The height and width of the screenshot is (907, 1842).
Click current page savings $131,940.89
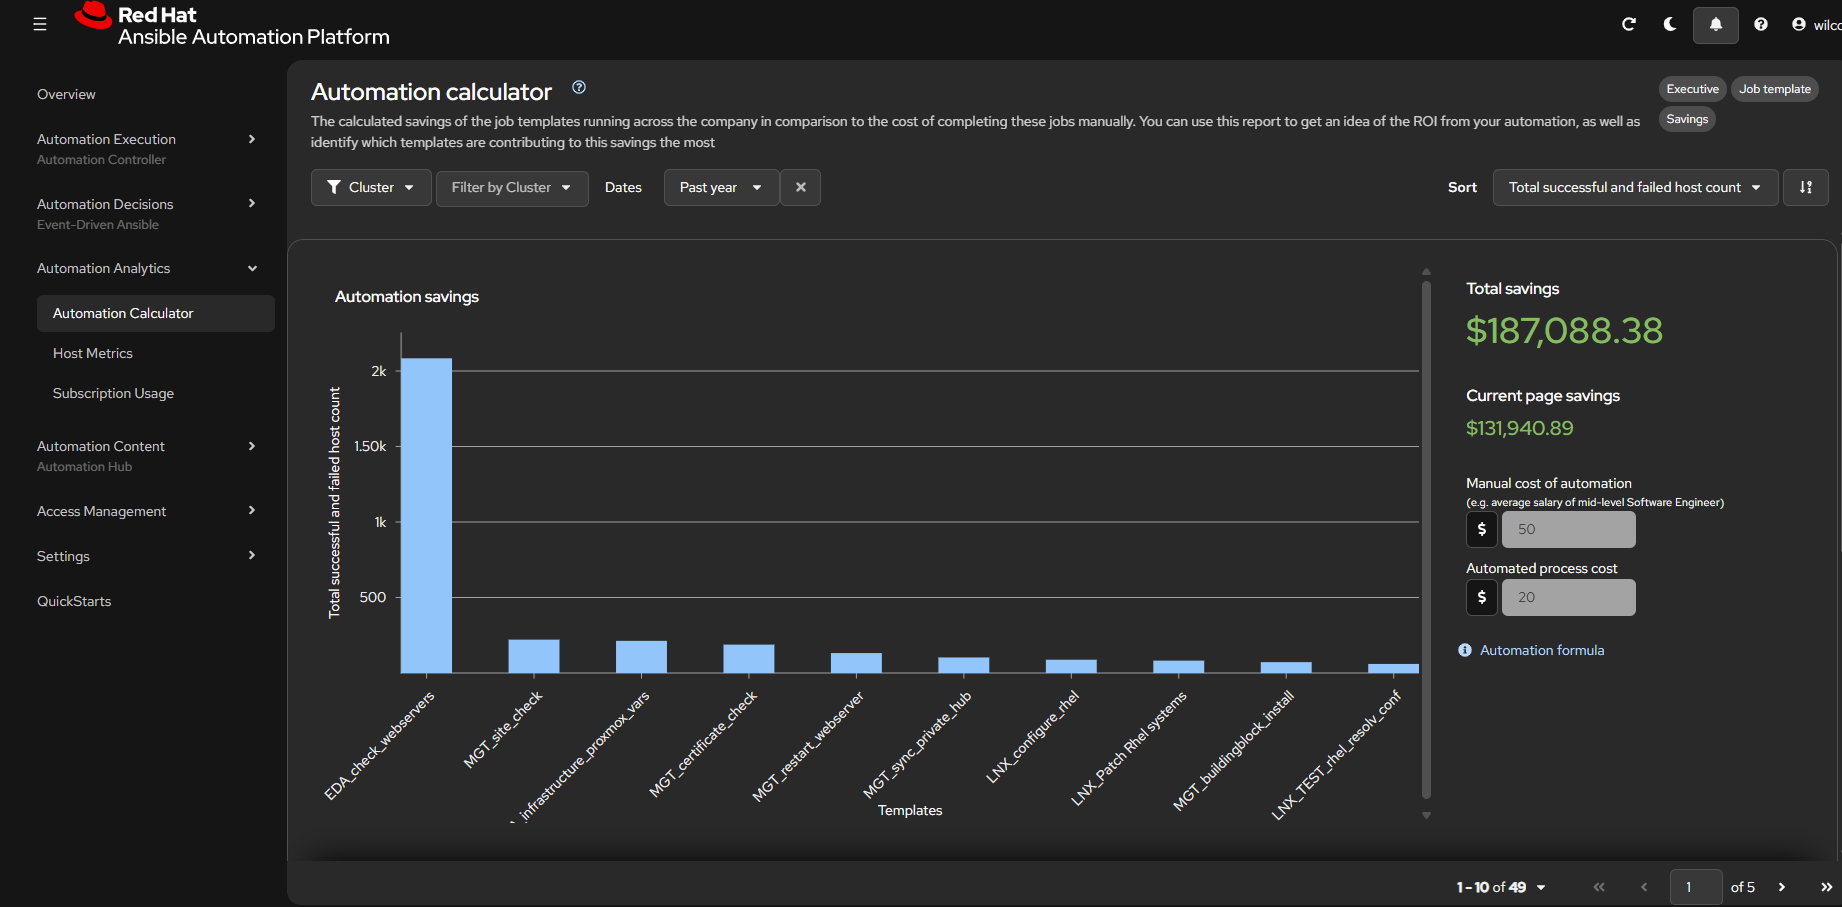pos(1519,428)
